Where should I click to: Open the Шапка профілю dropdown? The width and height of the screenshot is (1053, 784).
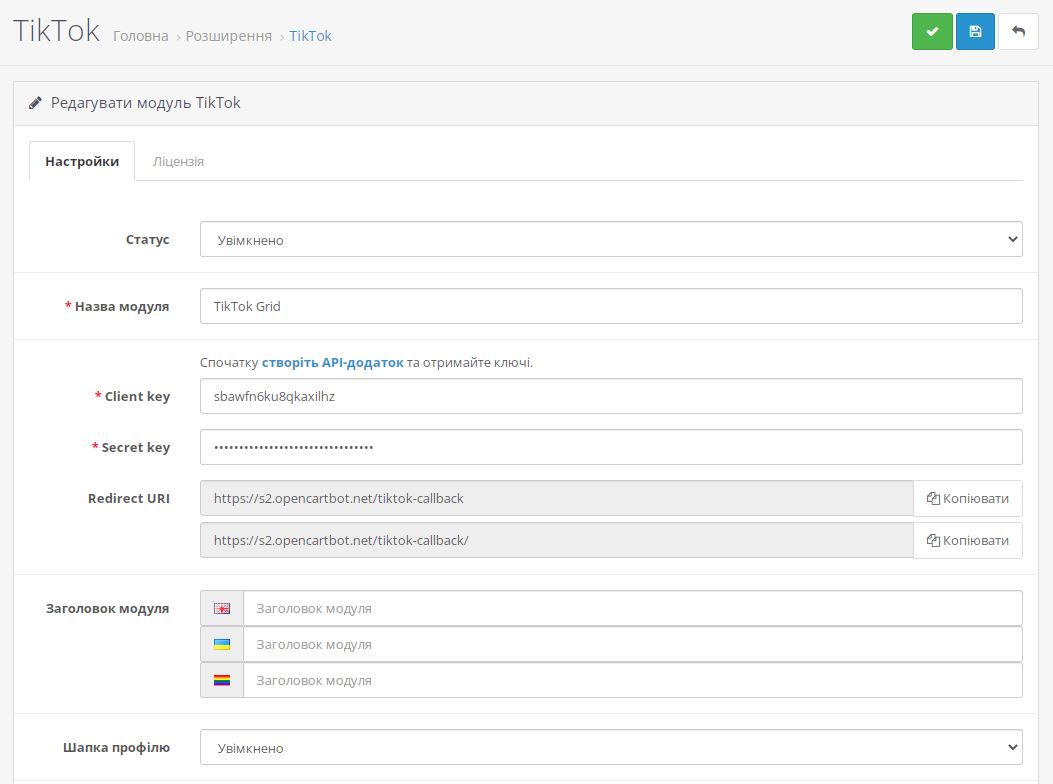[x=611, y=747]
